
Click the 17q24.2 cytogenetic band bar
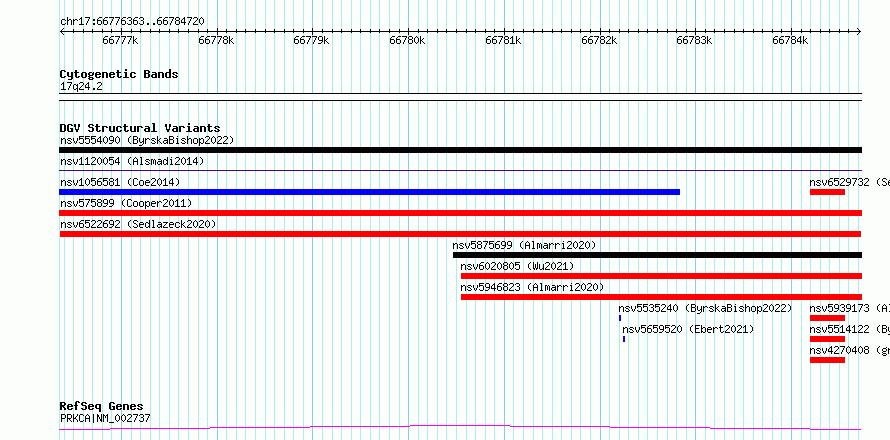coord(460,97)
